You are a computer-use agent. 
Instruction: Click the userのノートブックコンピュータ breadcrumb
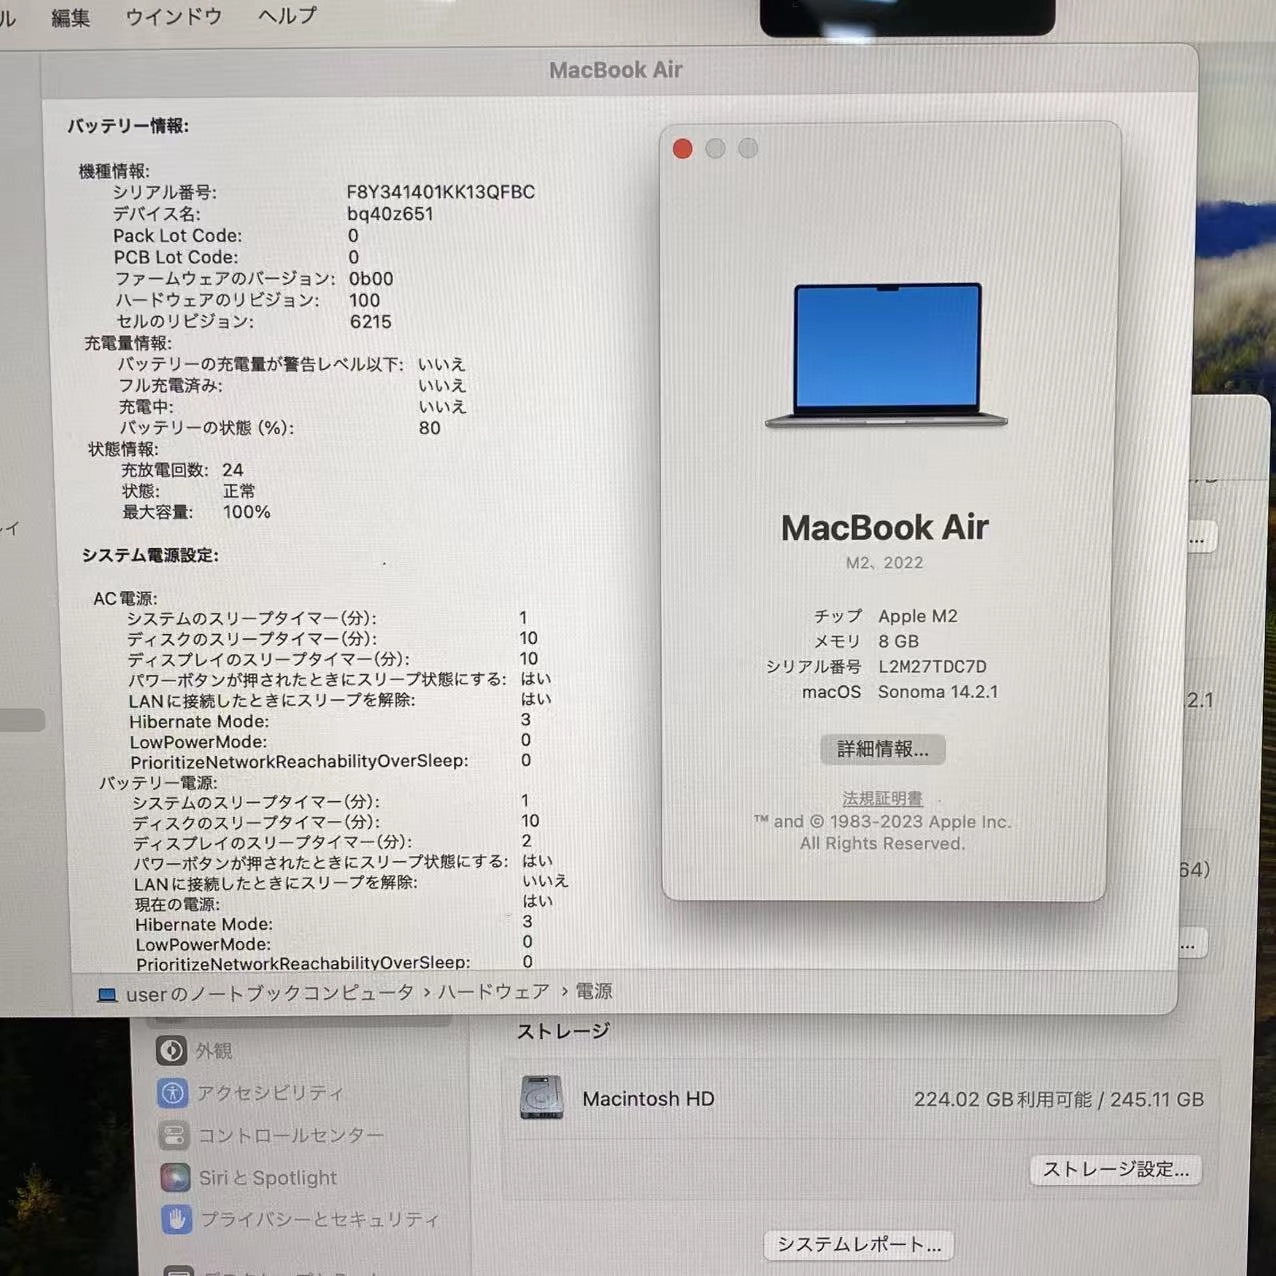[266, 992]
